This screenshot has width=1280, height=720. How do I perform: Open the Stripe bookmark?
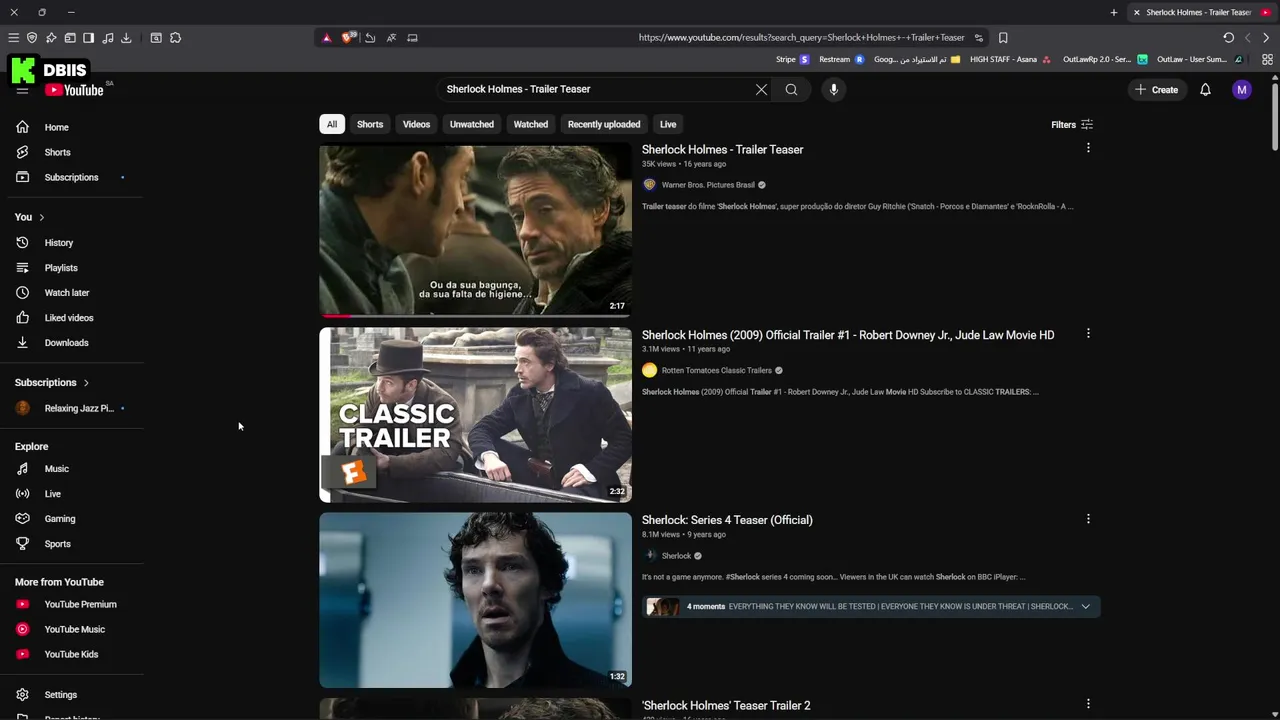(x=792, y=59)
